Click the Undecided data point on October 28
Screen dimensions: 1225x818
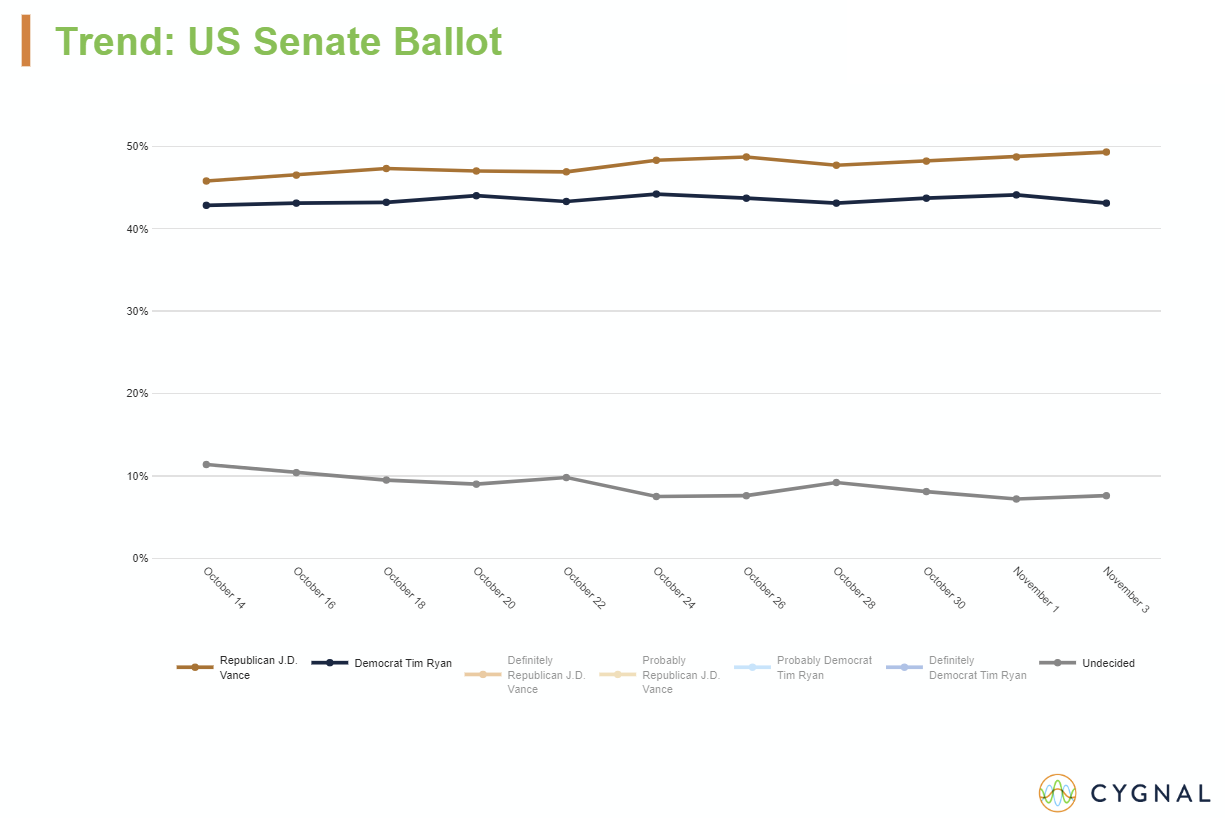coord(836,482)
